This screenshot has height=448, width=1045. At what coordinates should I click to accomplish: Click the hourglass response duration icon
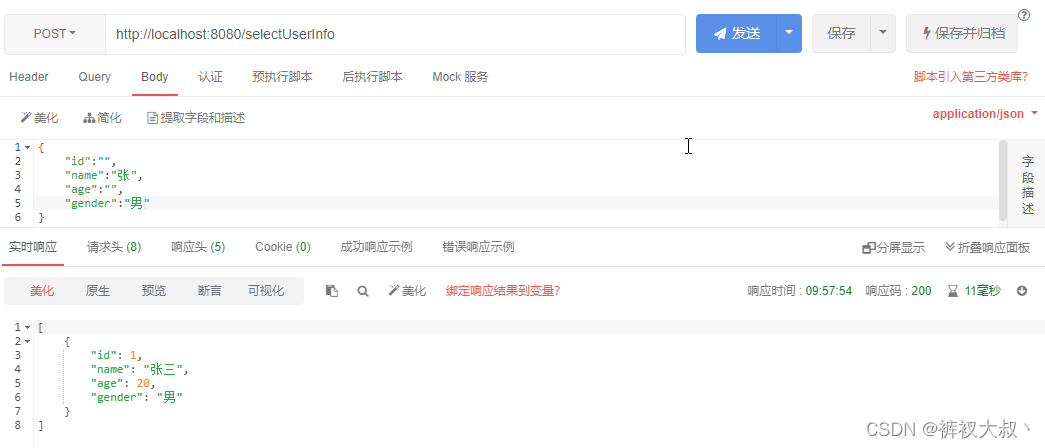tap(953, 291)
